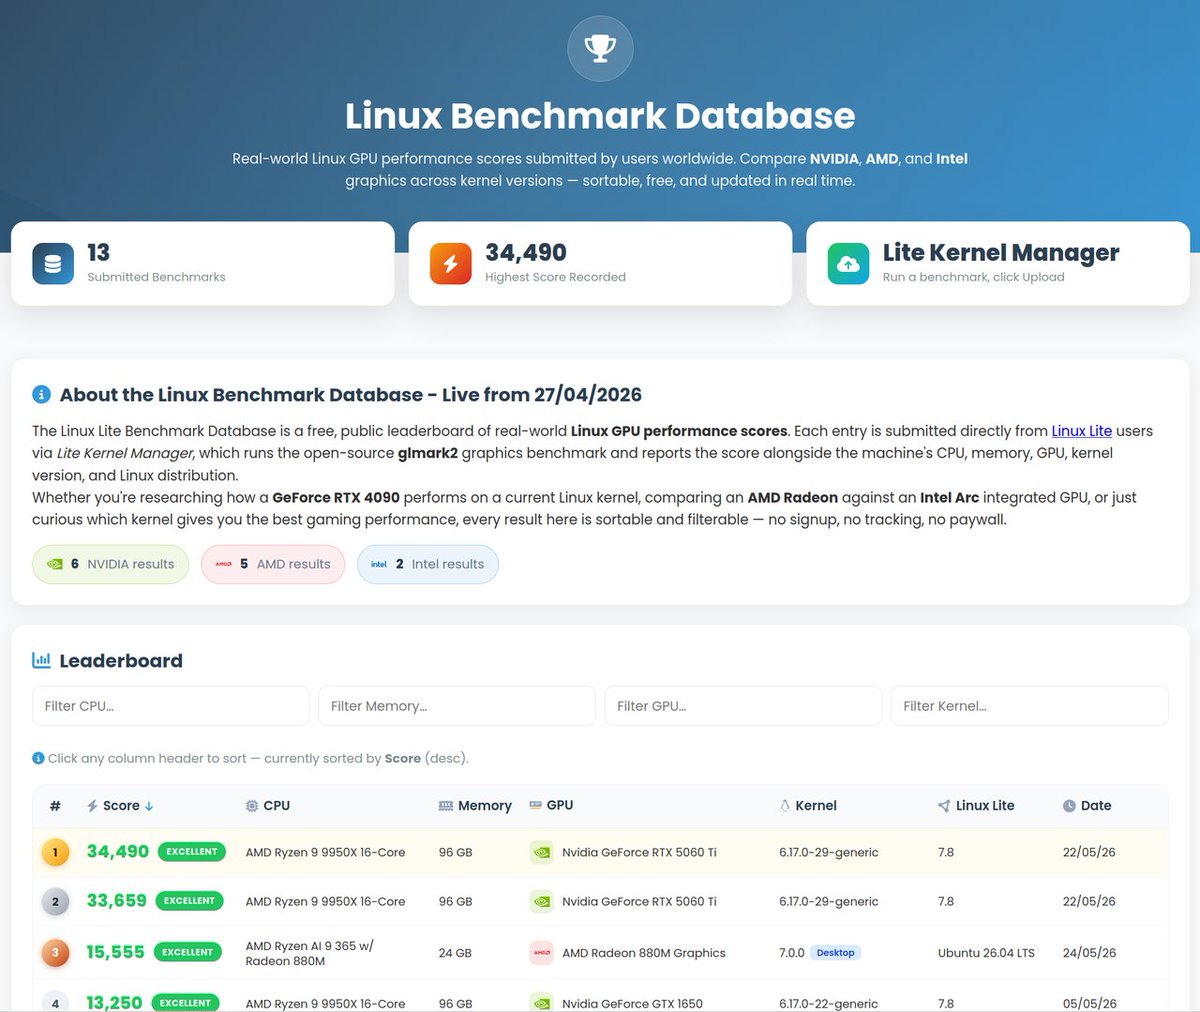Click the Leaderboard section heading
1200x1012 pixels.
click(x=121, y=661)
